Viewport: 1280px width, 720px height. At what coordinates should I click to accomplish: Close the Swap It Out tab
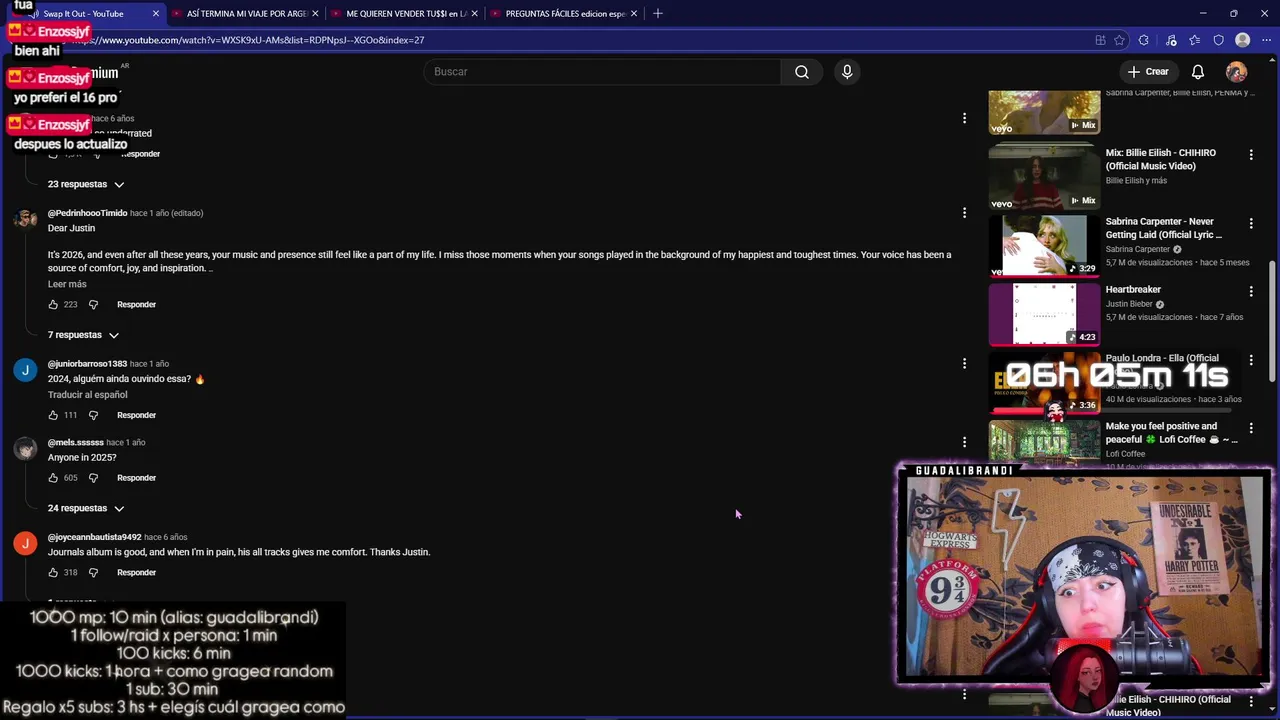[155, 14]
